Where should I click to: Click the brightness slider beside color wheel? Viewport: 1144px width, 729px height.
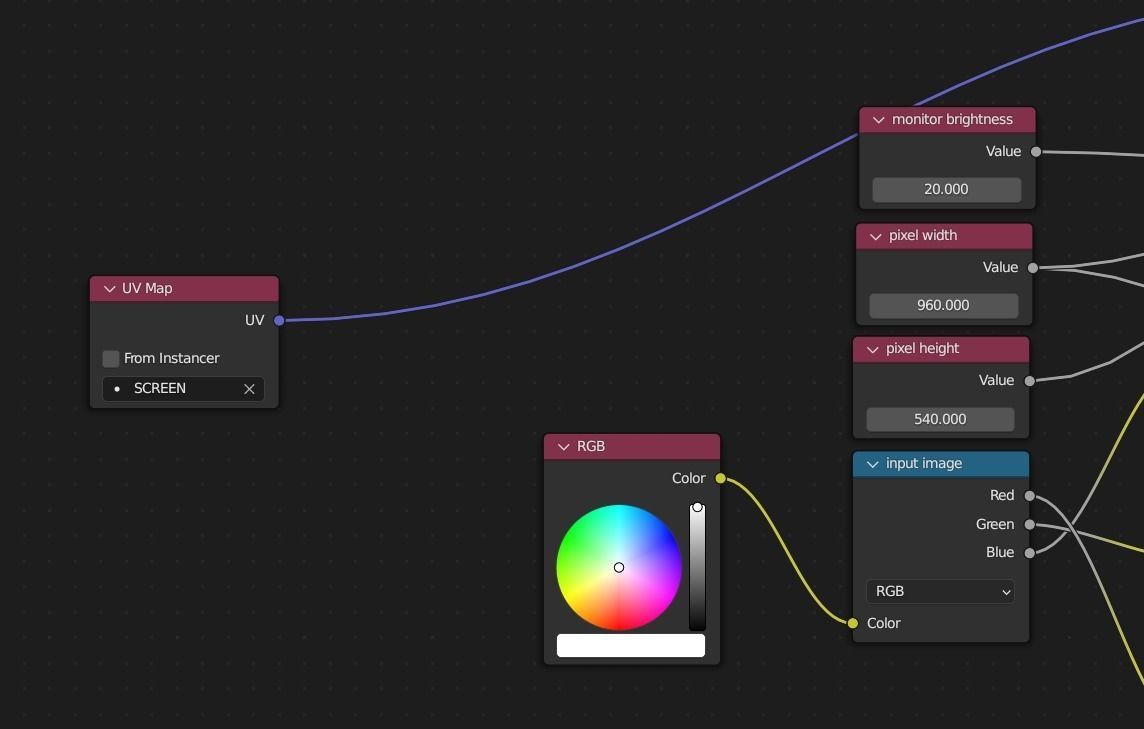(697, 567)
